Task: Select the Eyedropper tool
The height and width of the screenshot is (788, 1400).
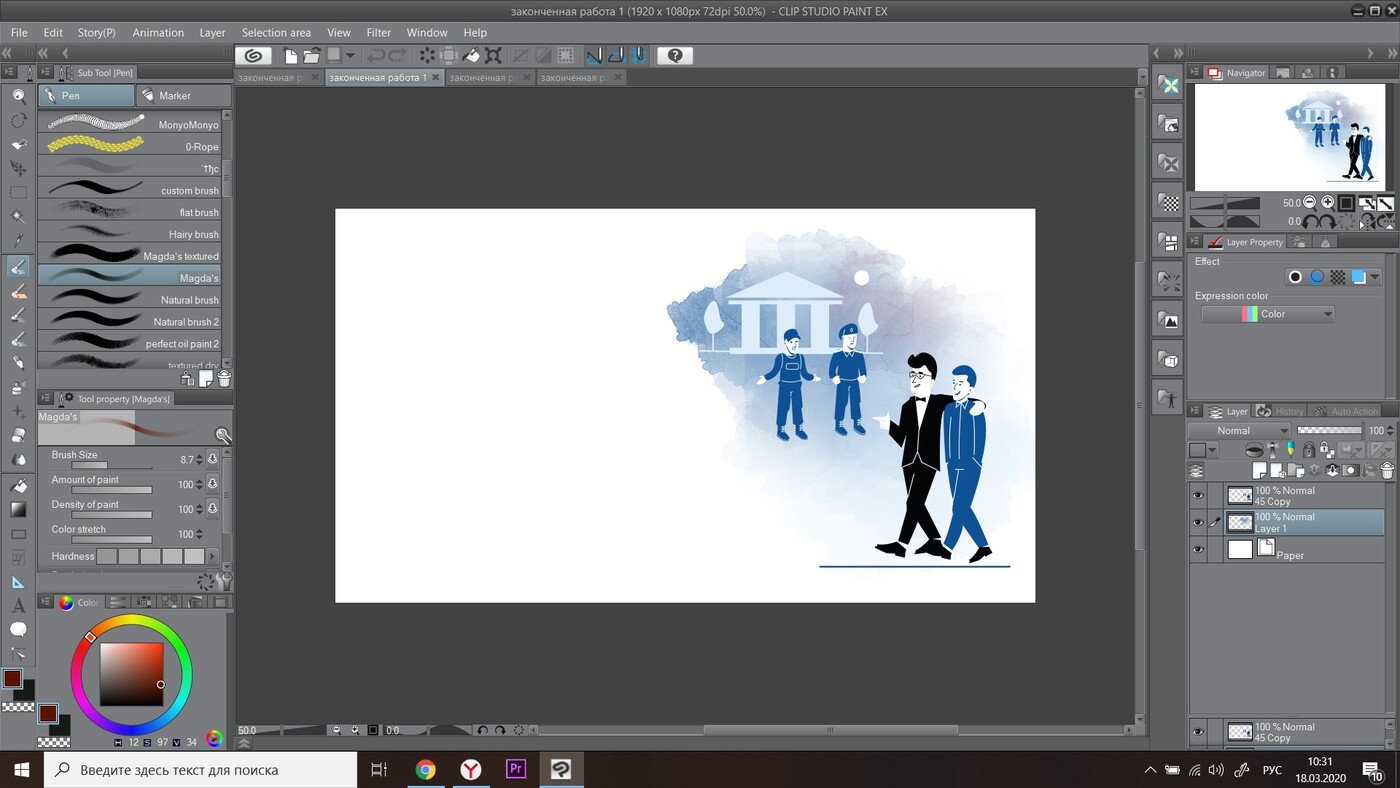Action: coord(18,241)
